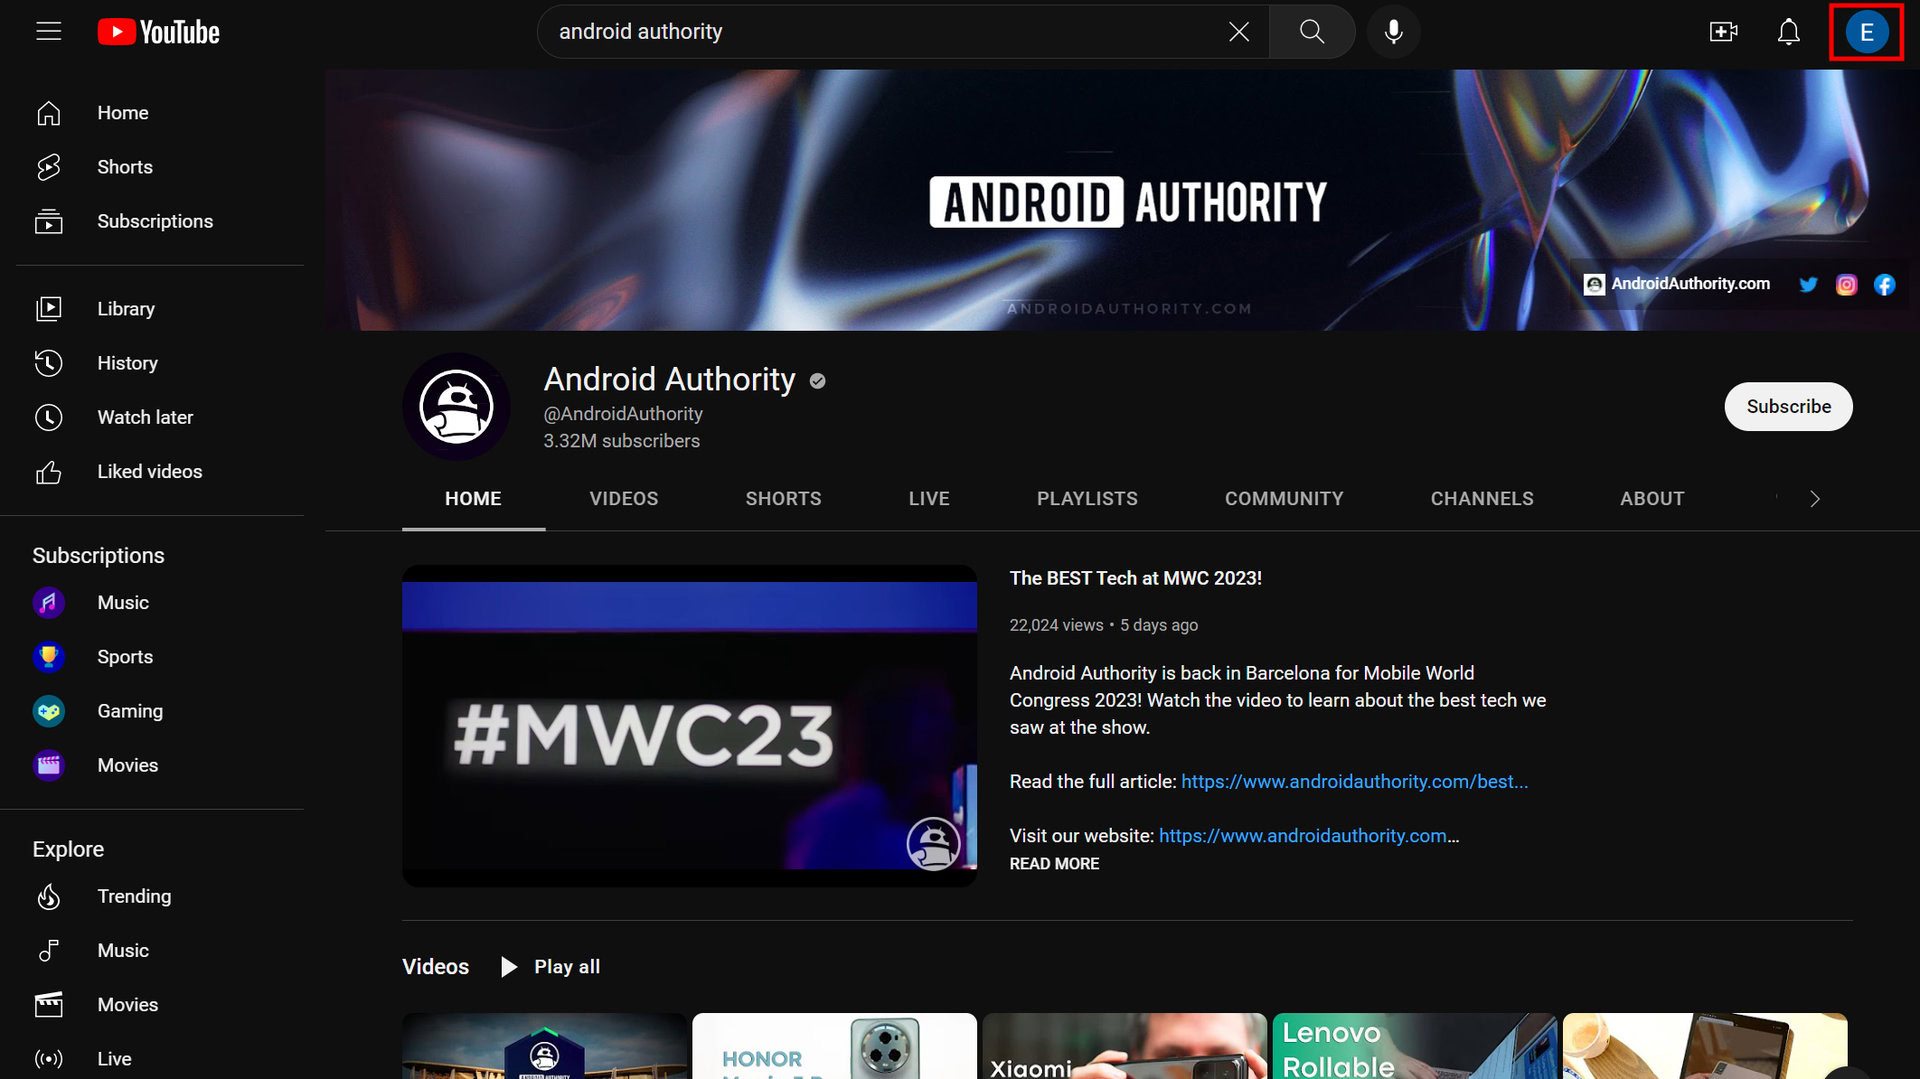Image resolution: width=1920 pixels, height=1079 pixels.
Task: Show more channel tabs with the arrow
Action: [1815, 499]
